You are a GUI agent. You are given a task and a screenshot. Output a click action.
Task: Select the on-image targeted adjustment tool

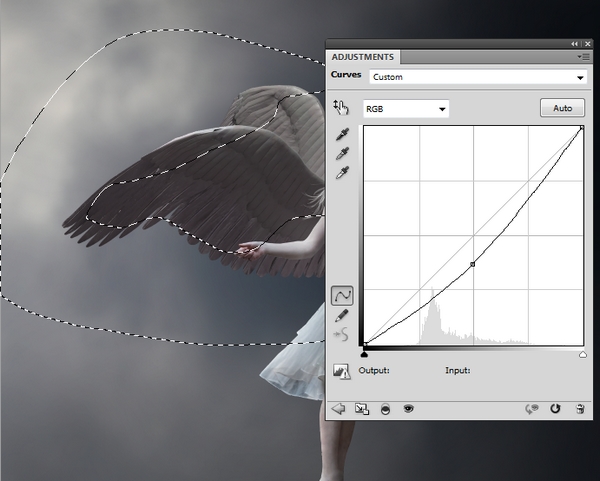point(342,108)
